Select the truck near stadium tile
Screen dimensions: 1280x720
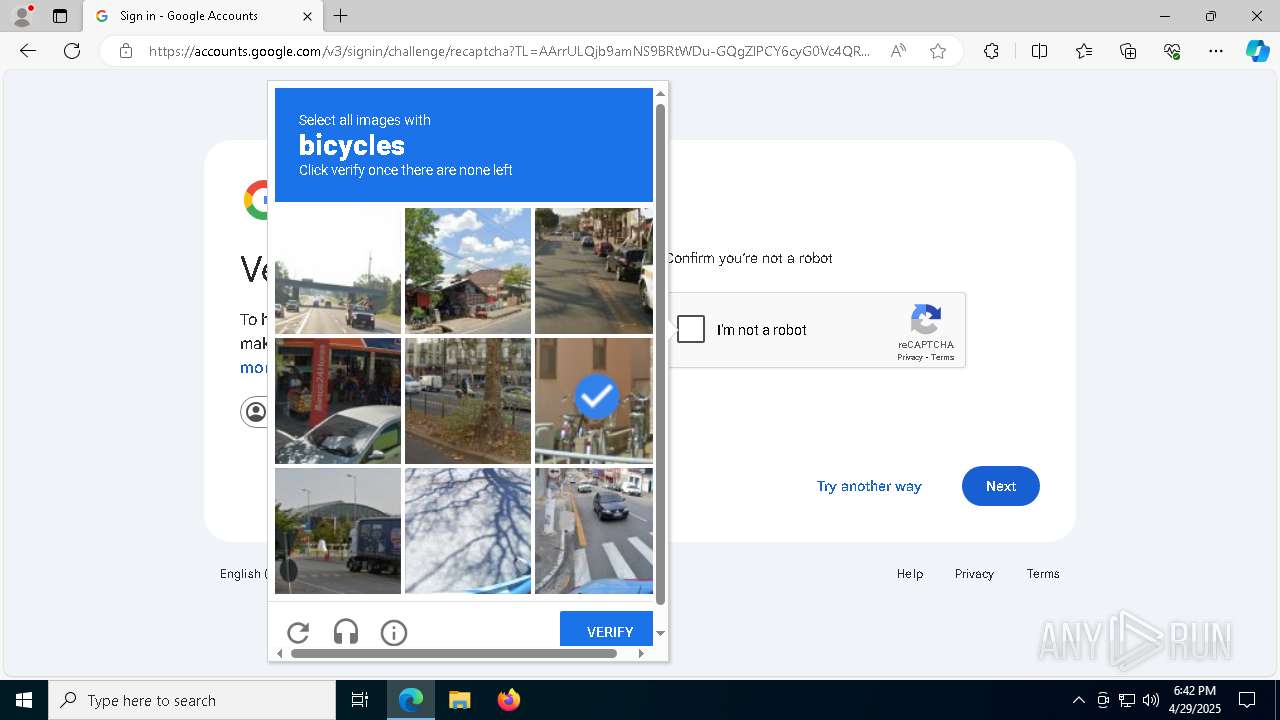(338, 531)
